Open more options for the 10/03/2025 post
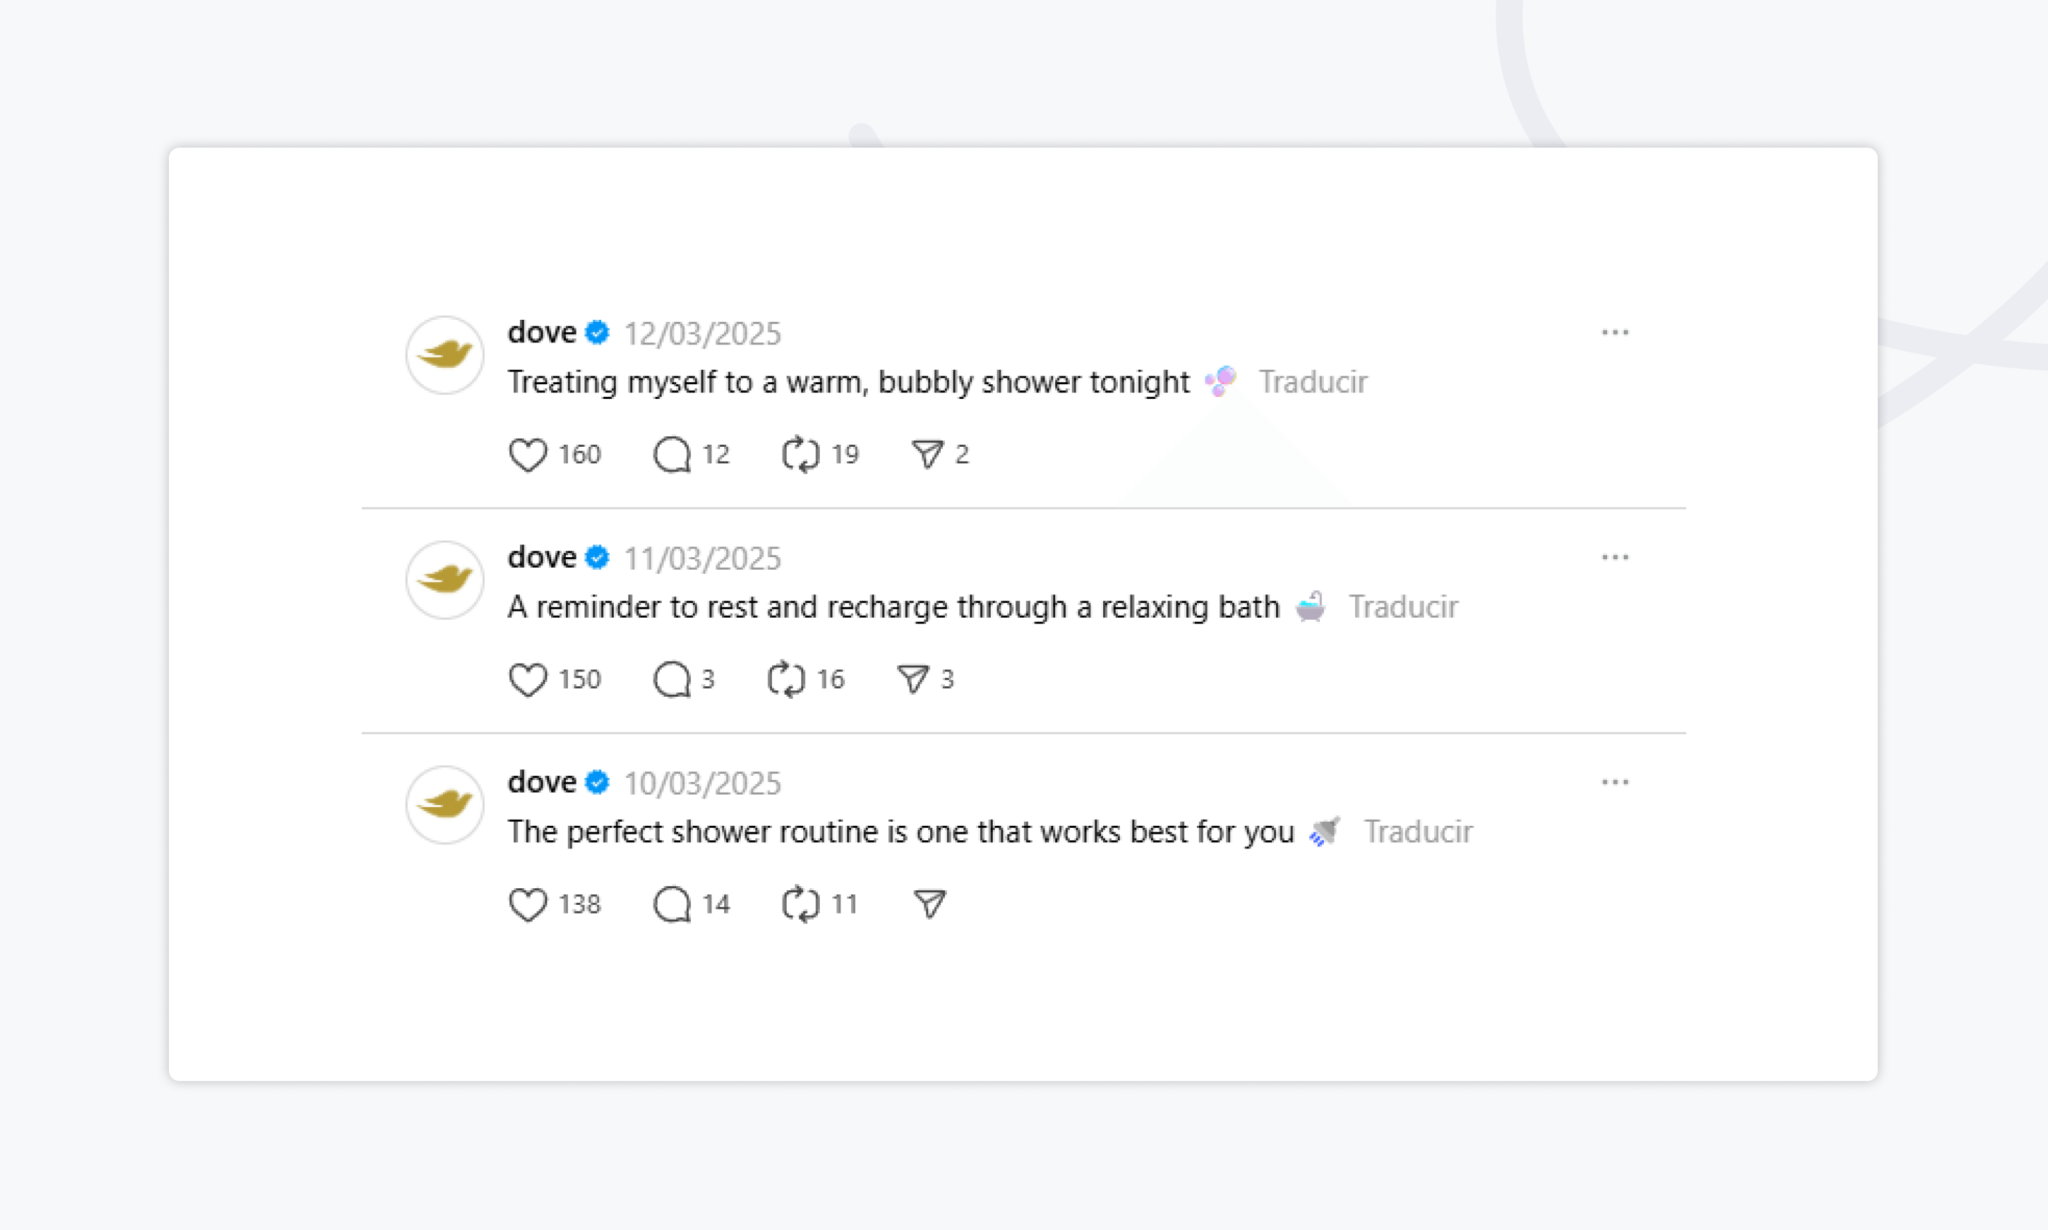This screenshot has width=2048, height=1230. [x=1615, y=782]
